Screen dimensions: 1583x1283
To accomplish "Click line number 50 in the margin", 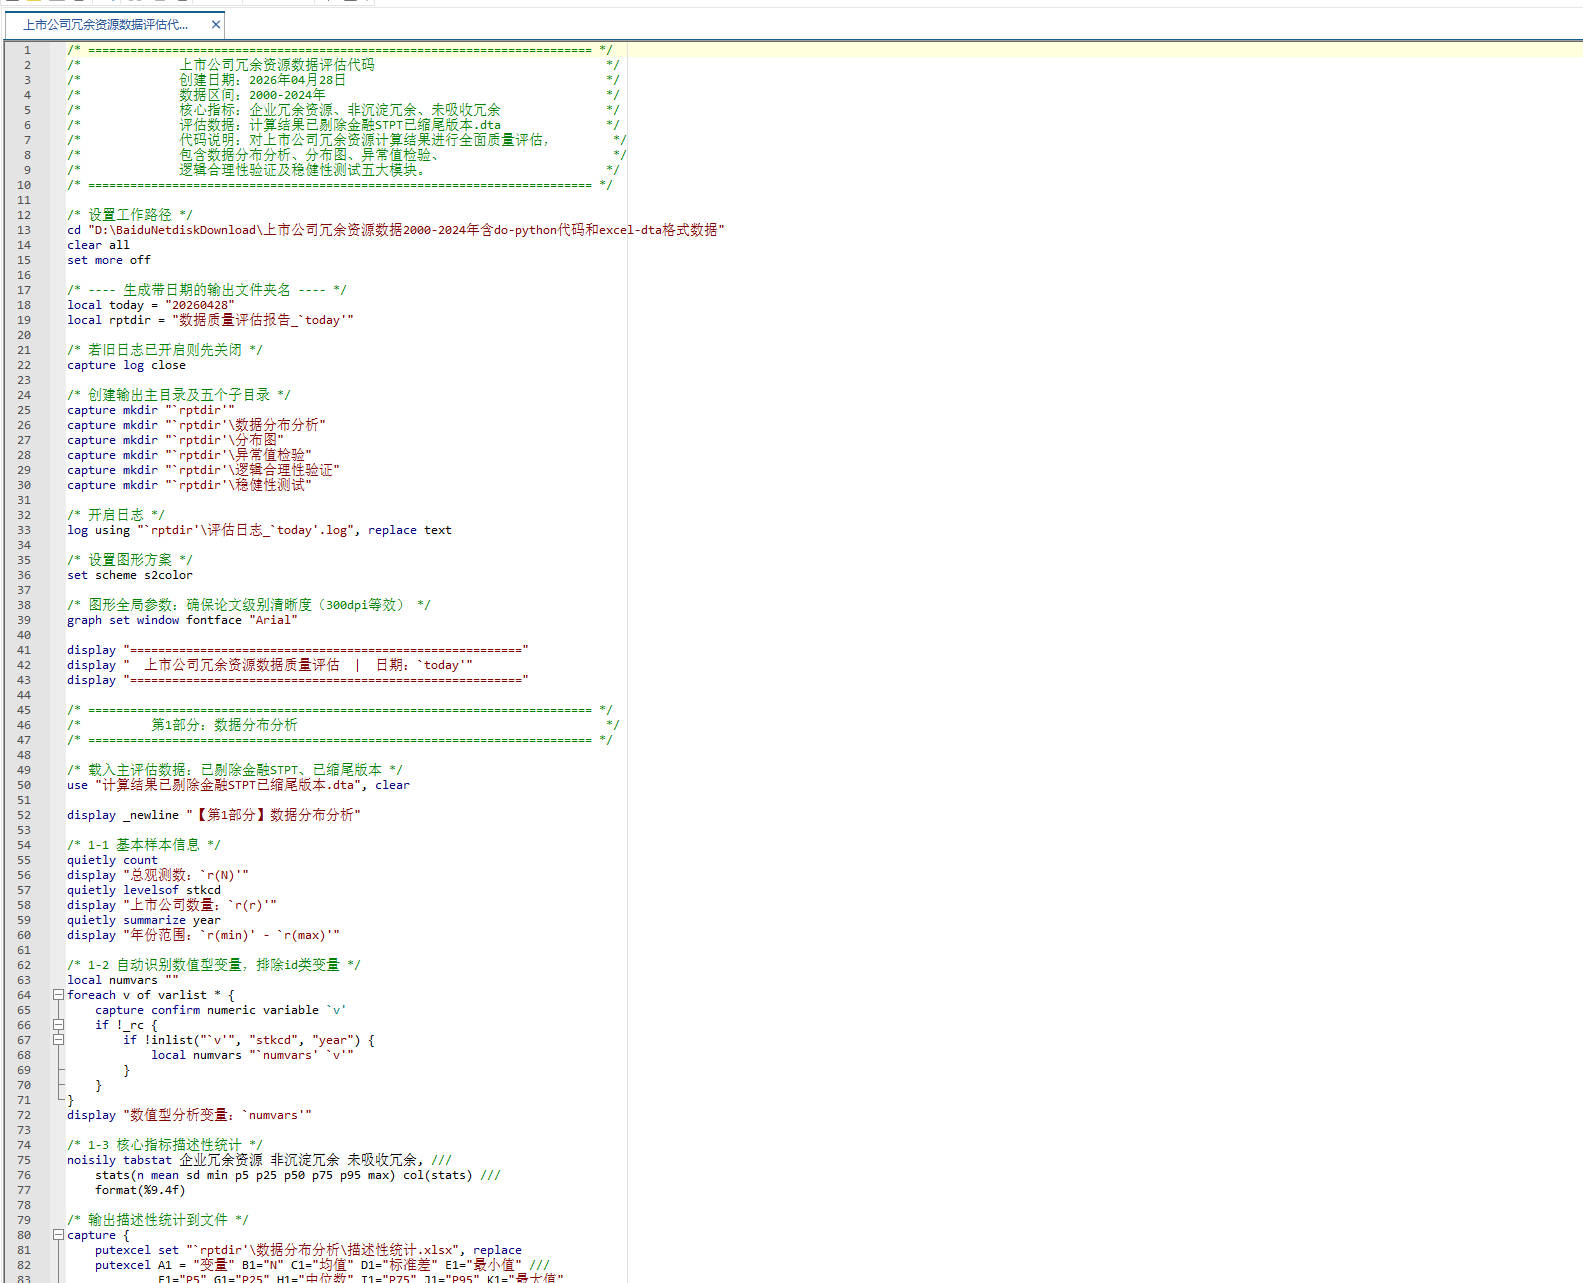I will click(25, 785).
